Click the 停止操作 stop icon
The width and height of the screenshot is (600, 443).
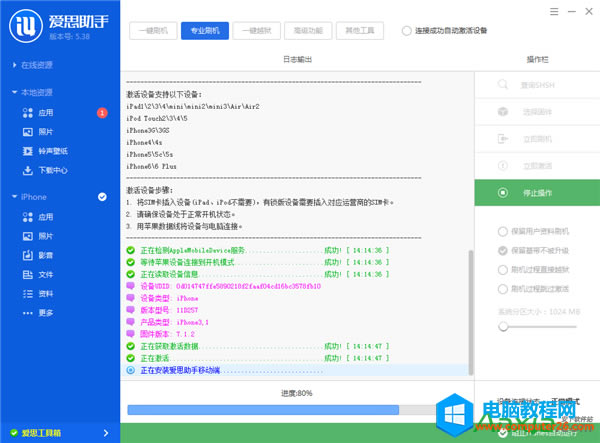tap(503, 193)
